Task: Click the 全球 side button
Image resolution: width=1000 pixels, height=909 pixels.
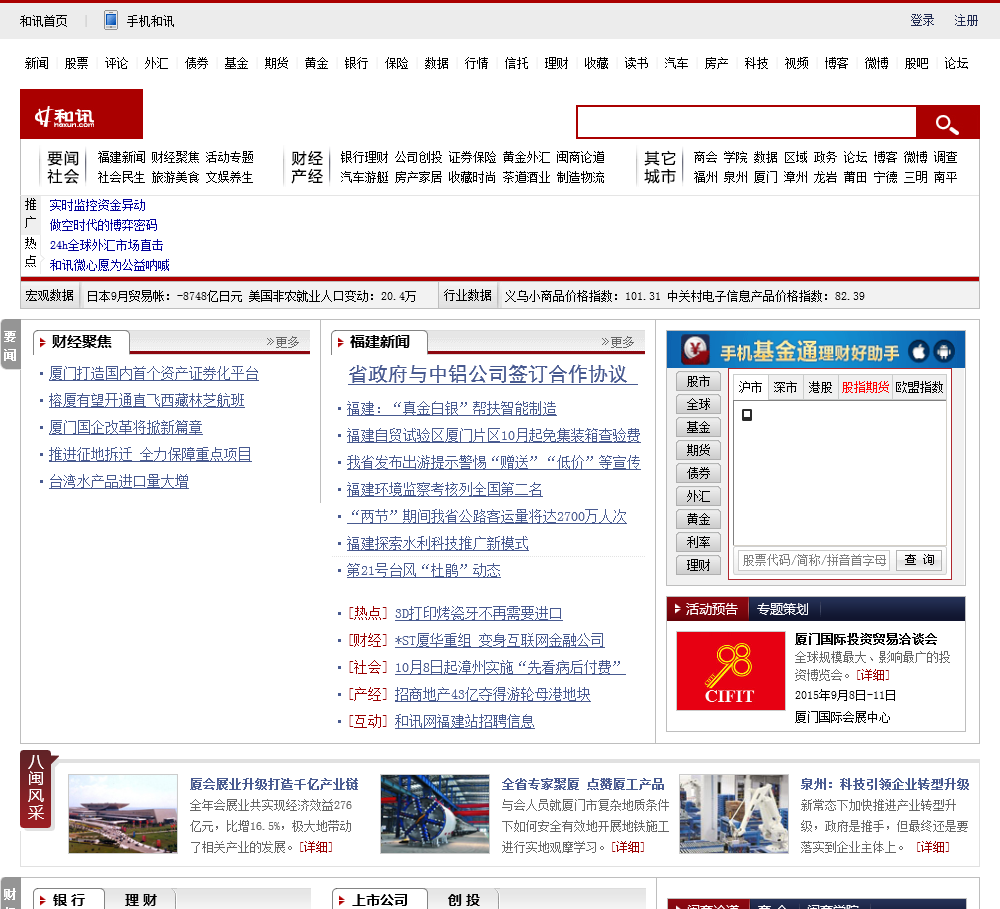Action: [x=698, y=404]
